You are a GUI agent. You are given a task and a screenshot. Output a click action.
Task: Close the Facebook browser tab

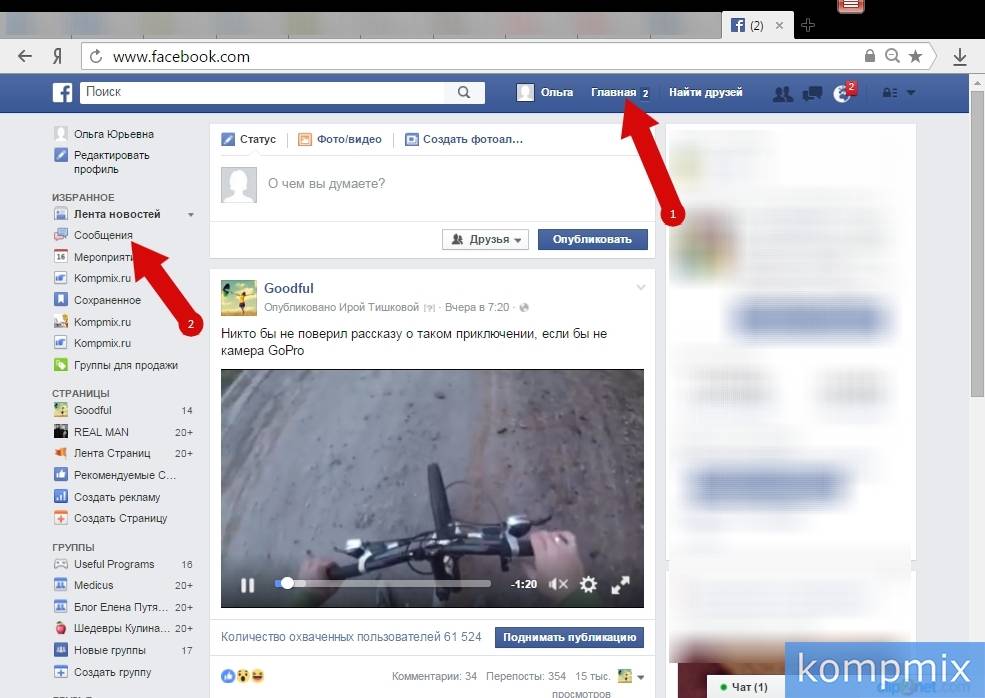tap(779, 25)
